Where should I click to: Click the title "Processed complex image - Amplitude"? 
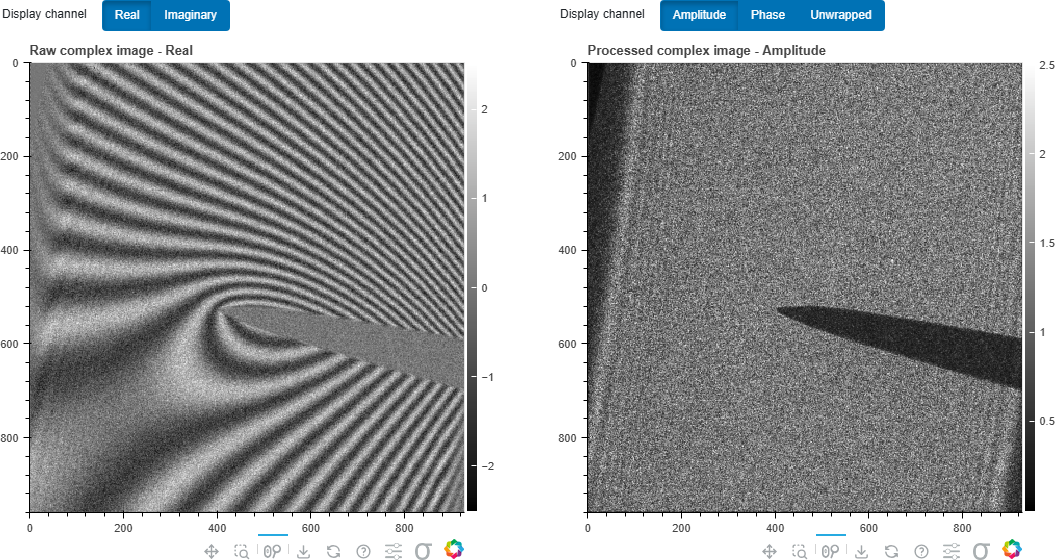tap(706, 50)
